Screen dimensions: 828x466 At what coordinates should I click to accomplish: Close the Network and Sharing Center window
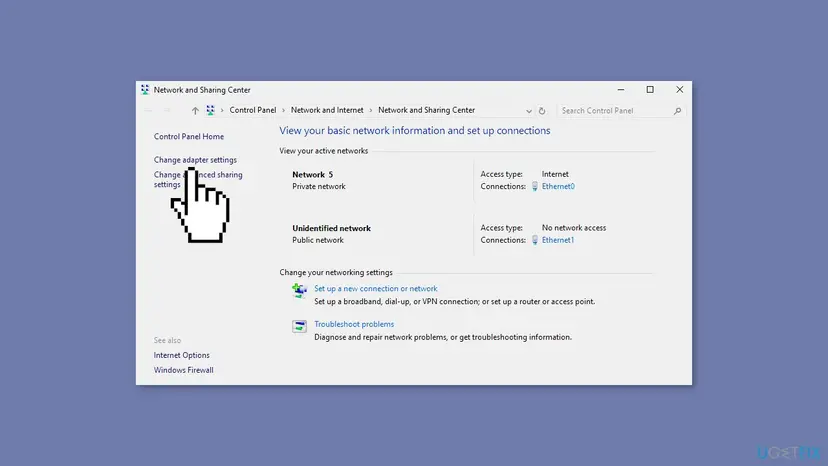point(680,90)
